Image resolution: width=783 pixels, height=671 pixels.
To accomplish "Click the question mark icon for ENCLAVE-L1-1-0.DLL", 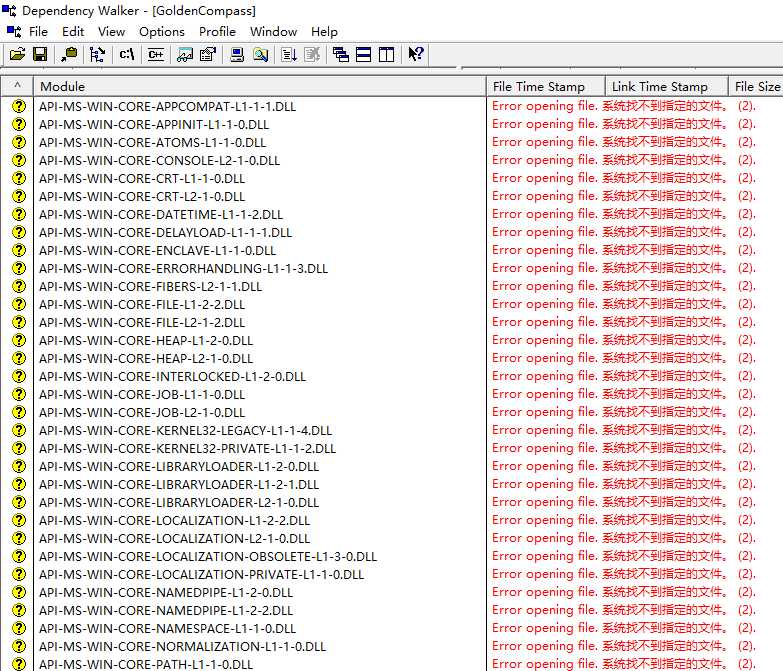I will tap(18, 250).
